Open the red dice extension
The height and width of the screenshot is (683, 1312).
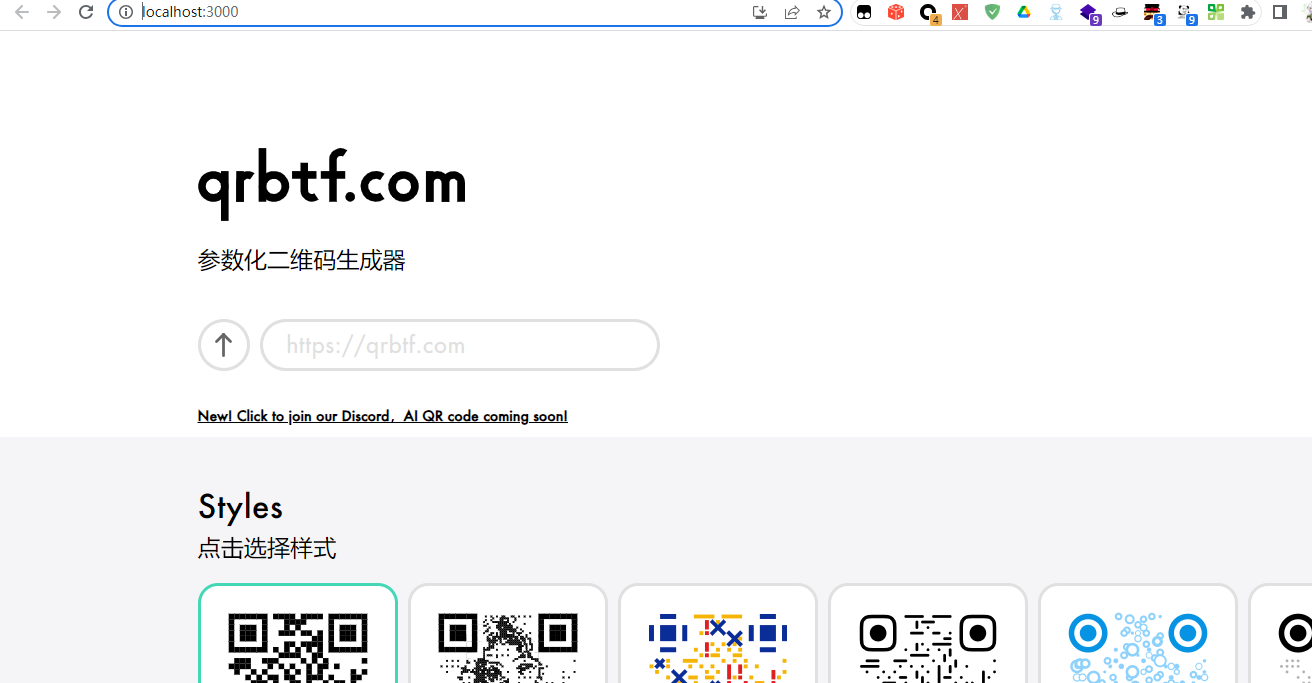click(x=896, y=12)
